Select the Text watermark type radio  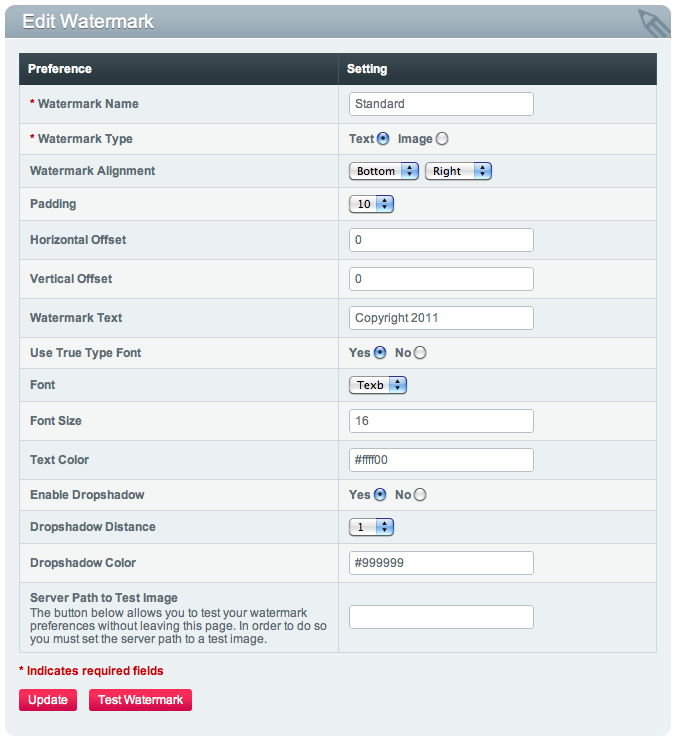pos(383,139)
